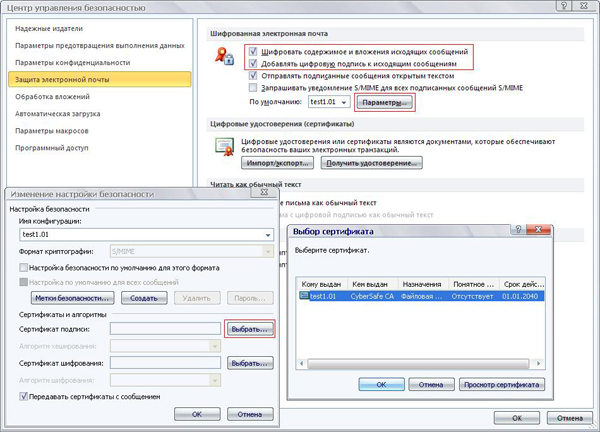Click Метки безопасности... button

[x=72, y=298]
